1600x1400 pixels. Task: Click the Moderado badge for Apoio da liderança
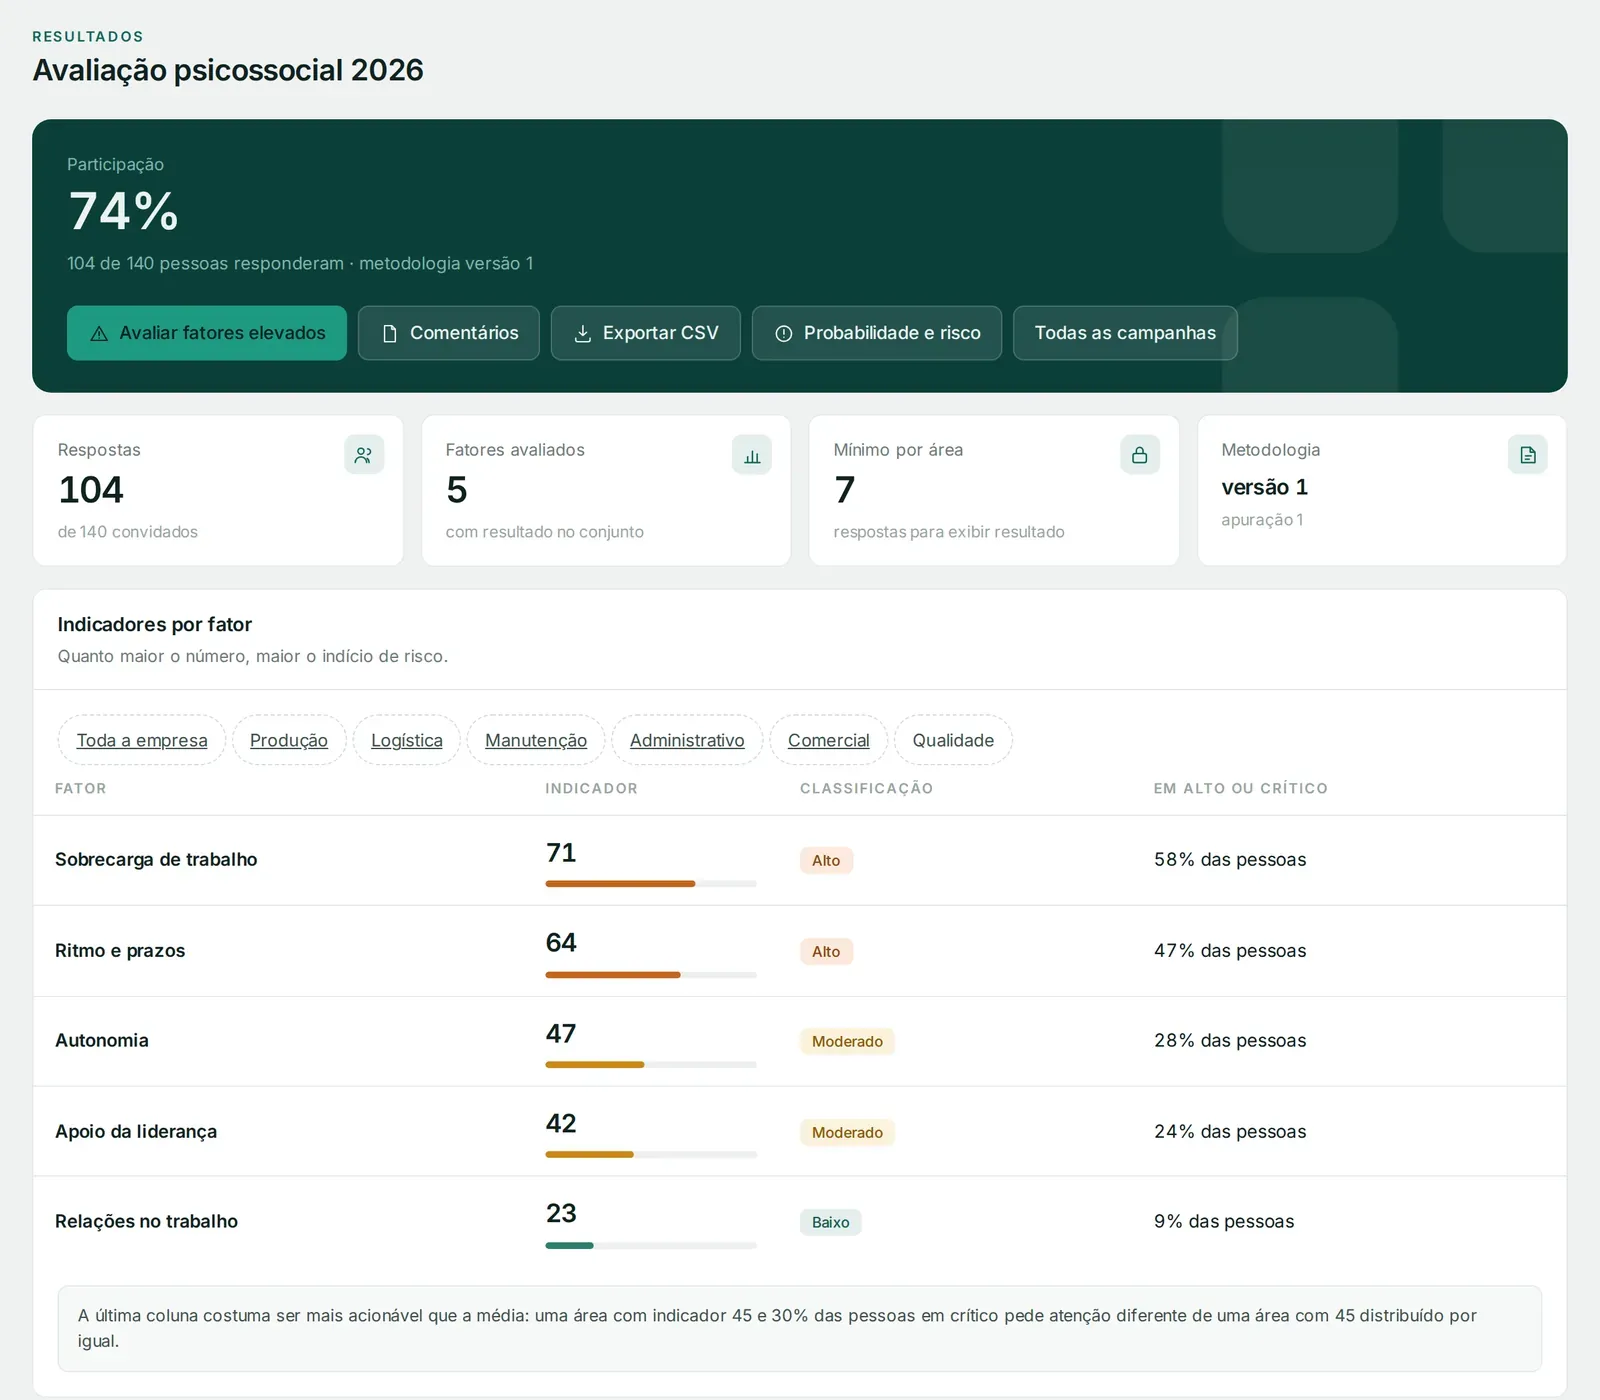coord(847,1133)
